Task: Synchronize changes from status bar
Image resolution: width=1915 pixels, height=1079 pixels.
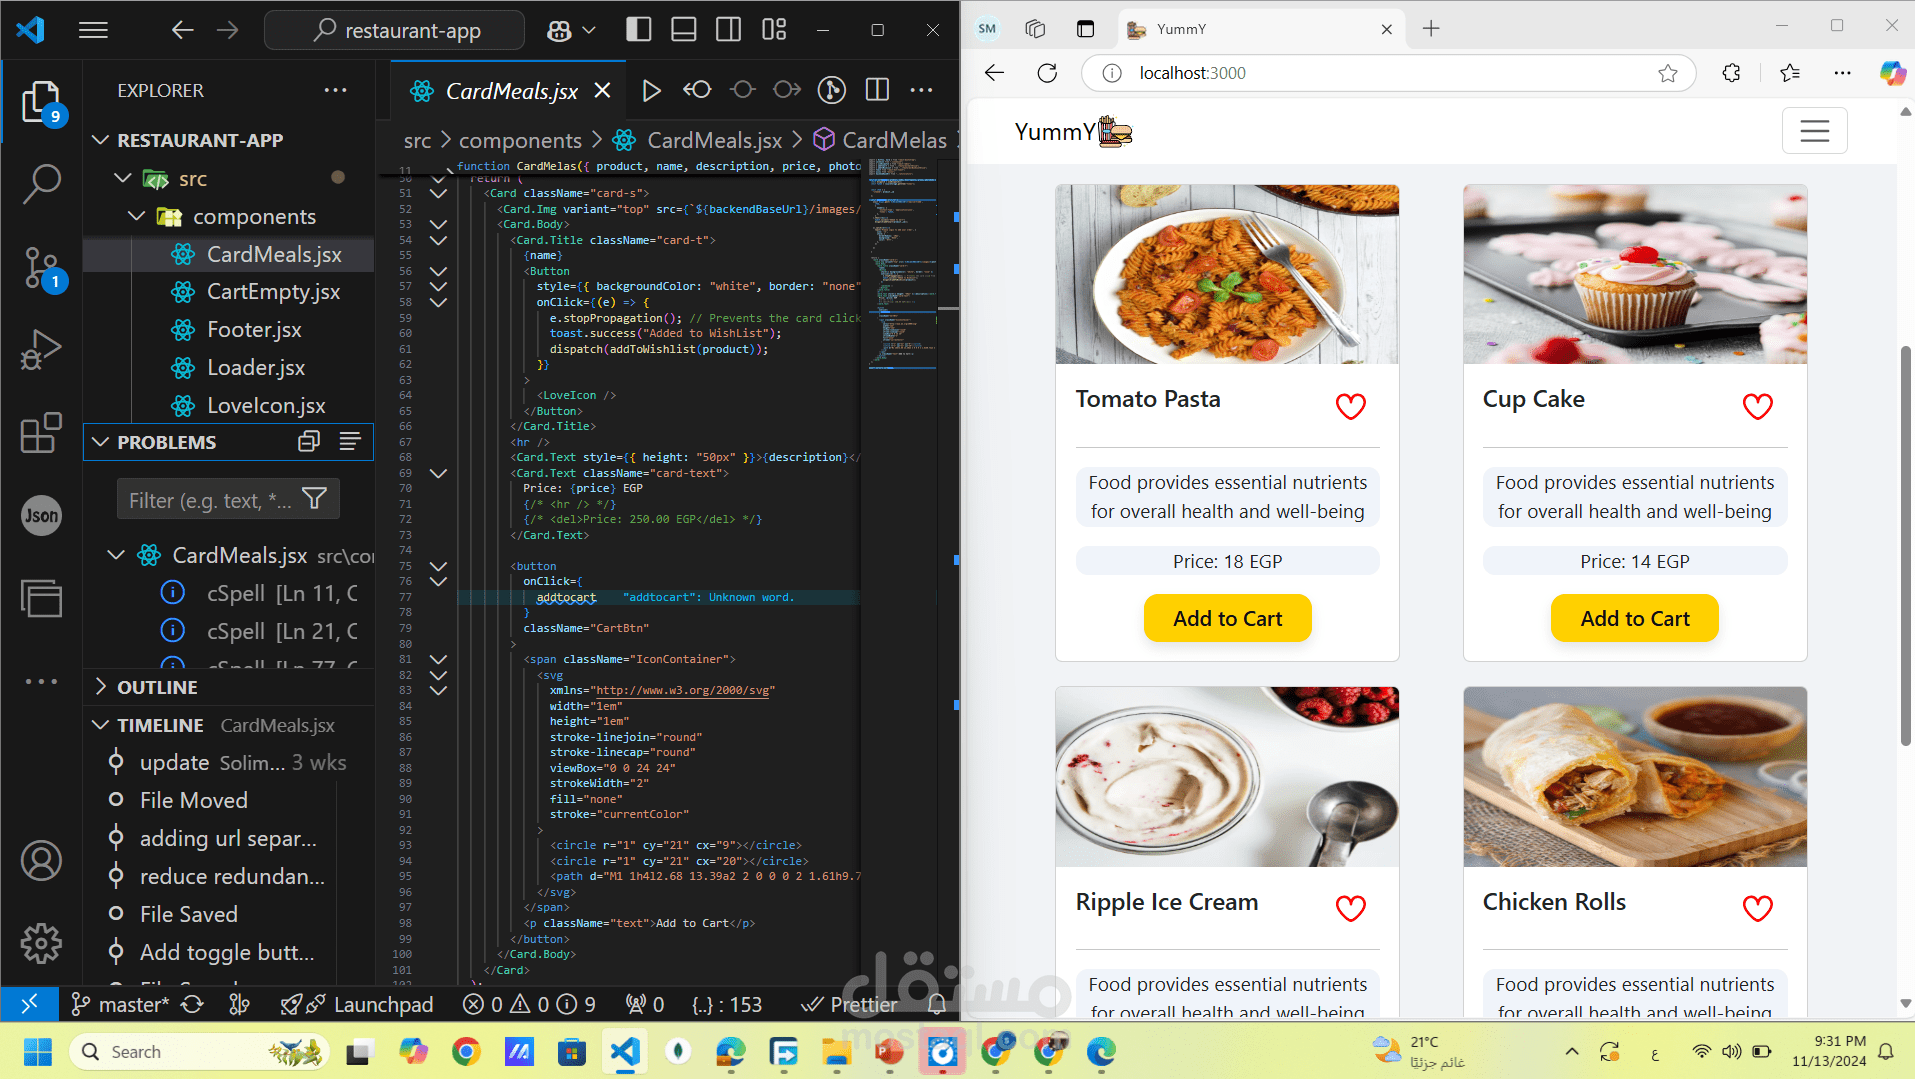Action: click(x=193, y=1004)
